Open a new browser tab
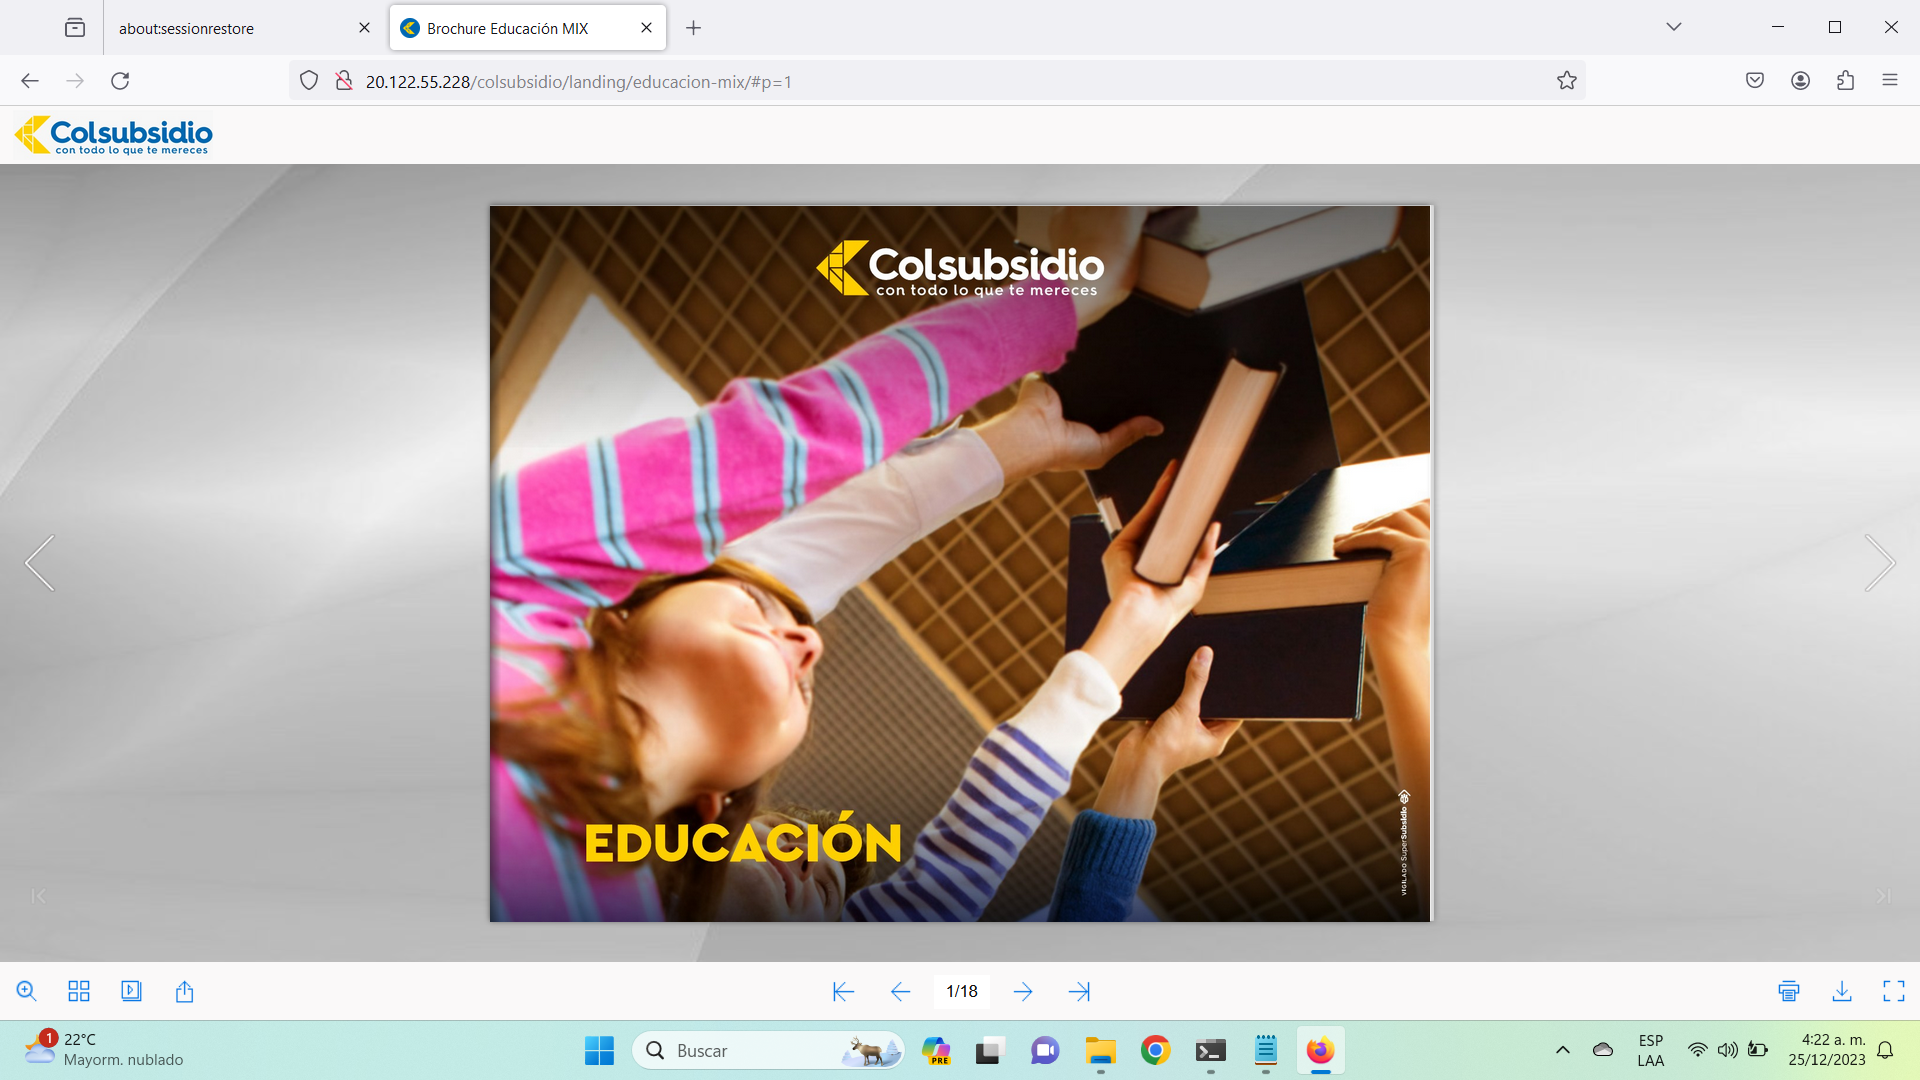 [x=693, y=28]
